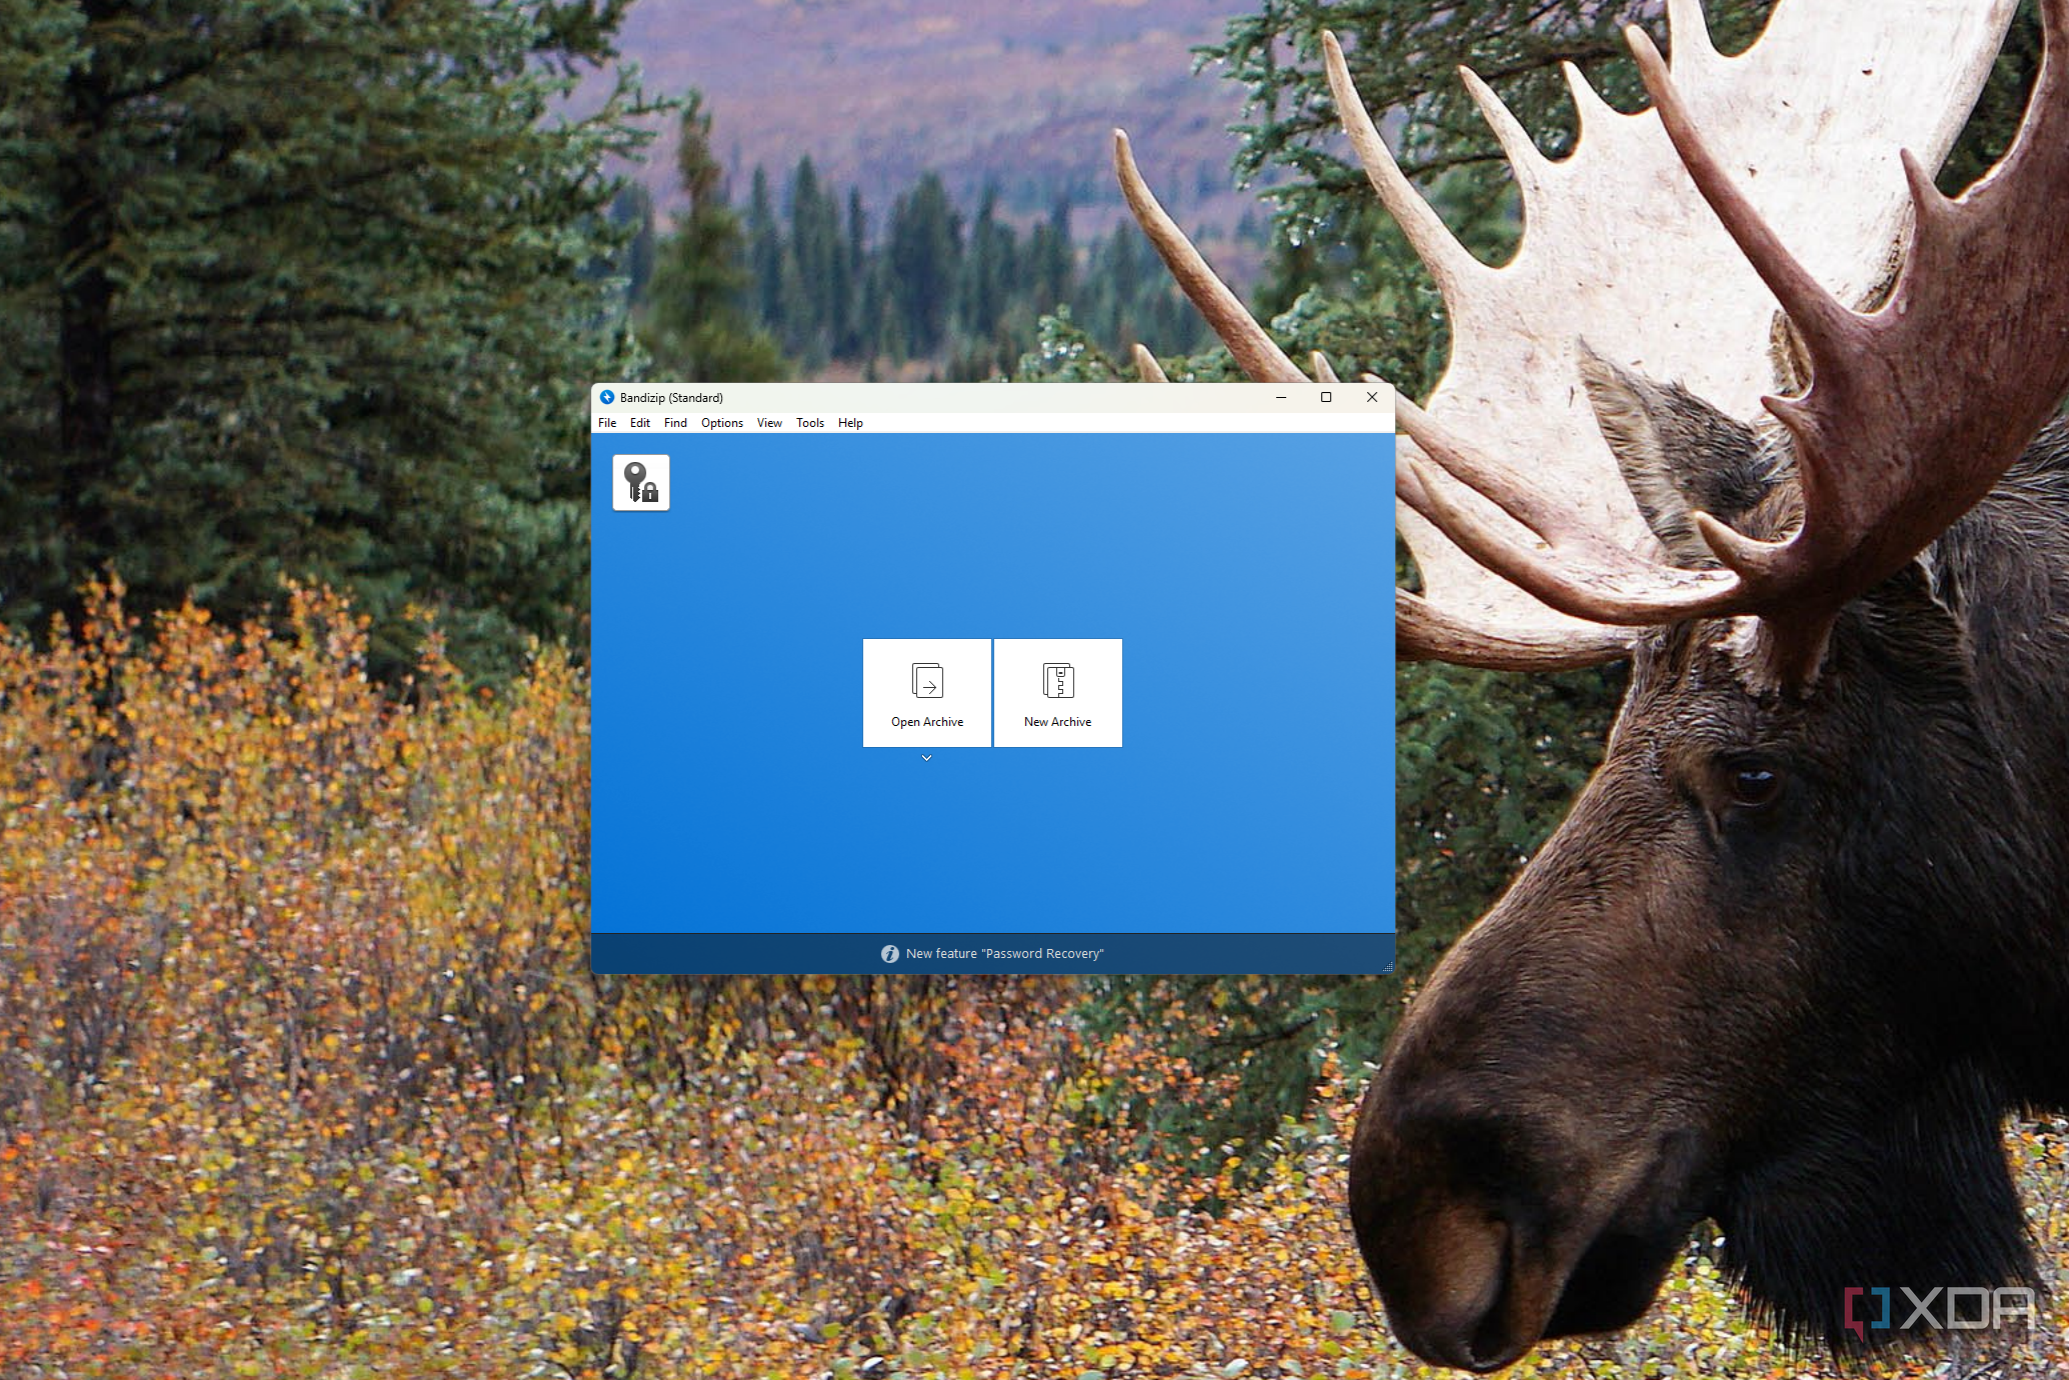2069x1380 pixels.
Task: Open the File menu
Action: tap(607, 423)
